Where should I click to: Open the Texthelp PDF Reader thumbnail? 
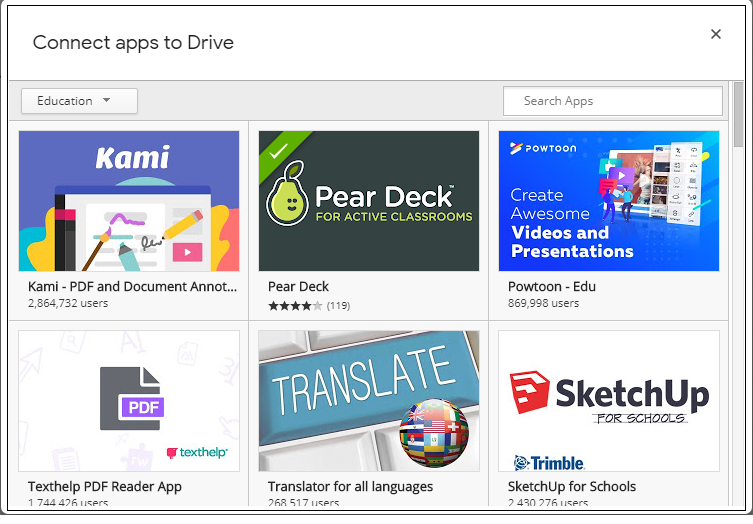[x=129, y=401]
